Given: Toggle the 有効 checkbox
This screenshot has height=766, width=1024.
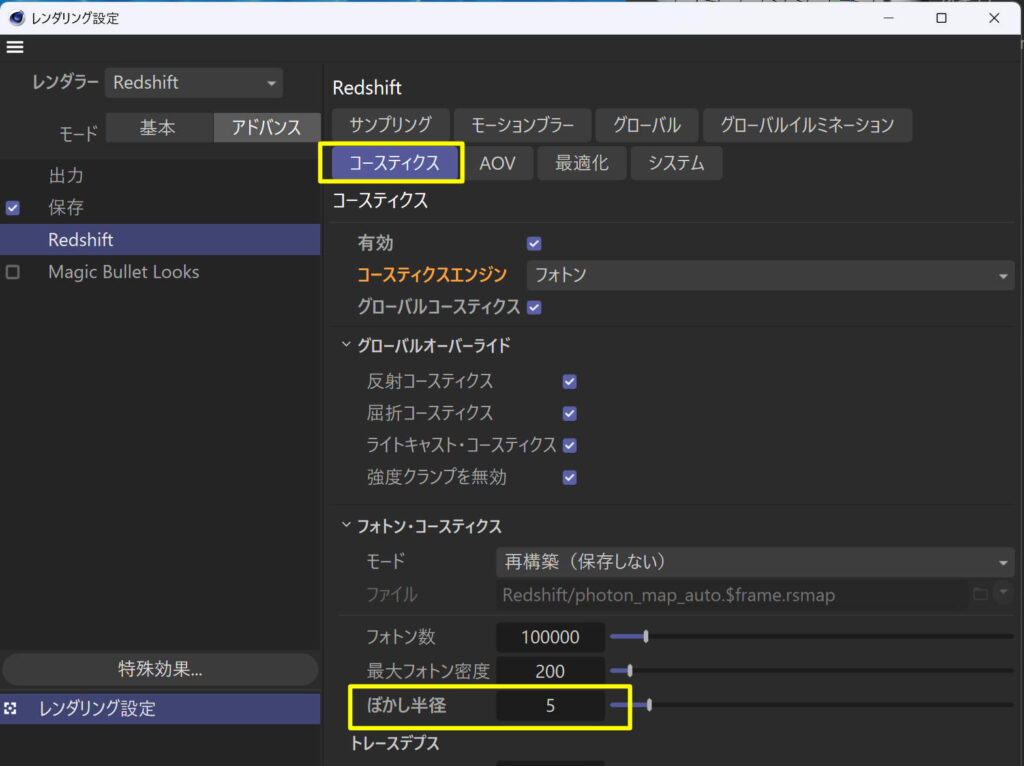Looking at the screenshot, I should coord(534,244).
